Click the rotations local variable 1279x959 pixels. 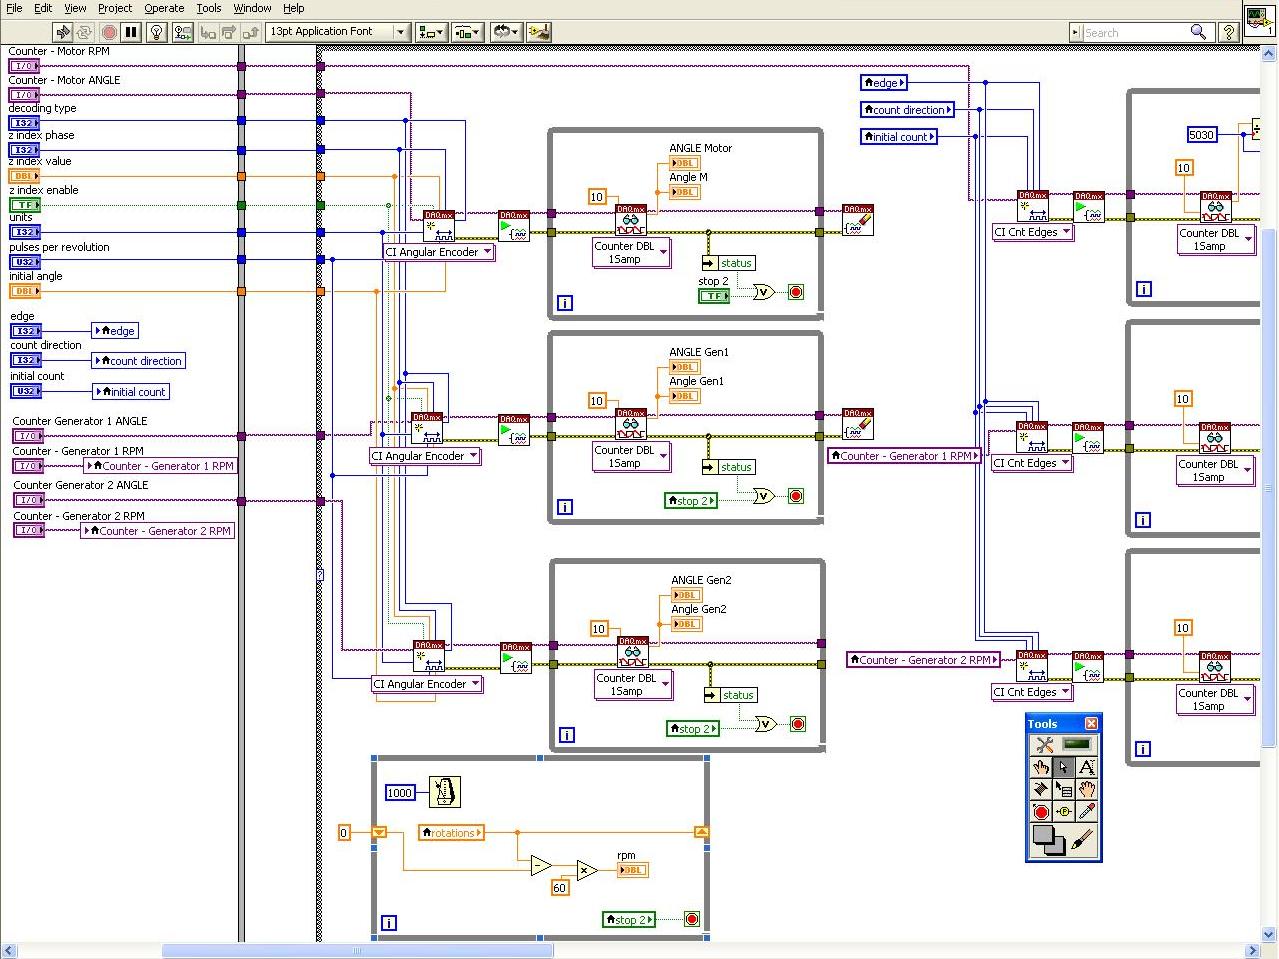pos(451,832)
